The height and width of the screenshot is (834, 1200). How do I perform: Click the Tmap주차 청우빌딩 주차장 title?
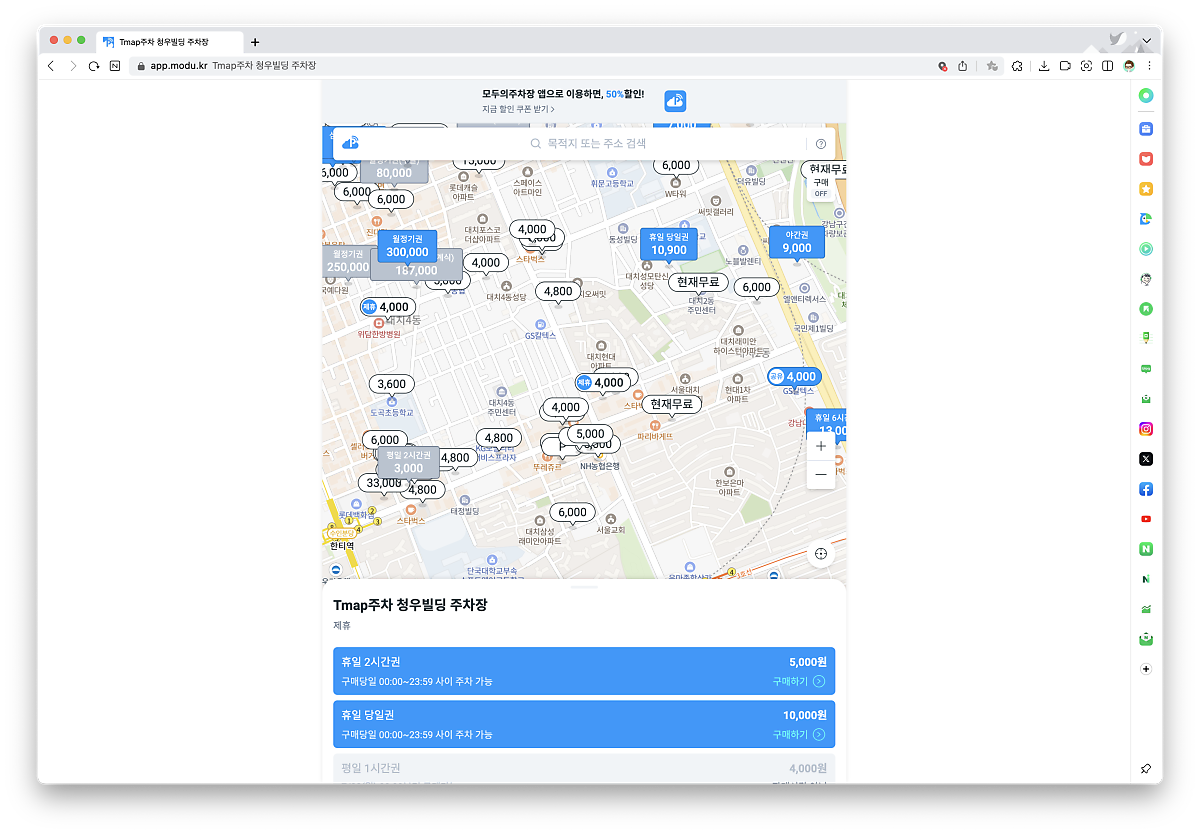click(x=410, y=605)
